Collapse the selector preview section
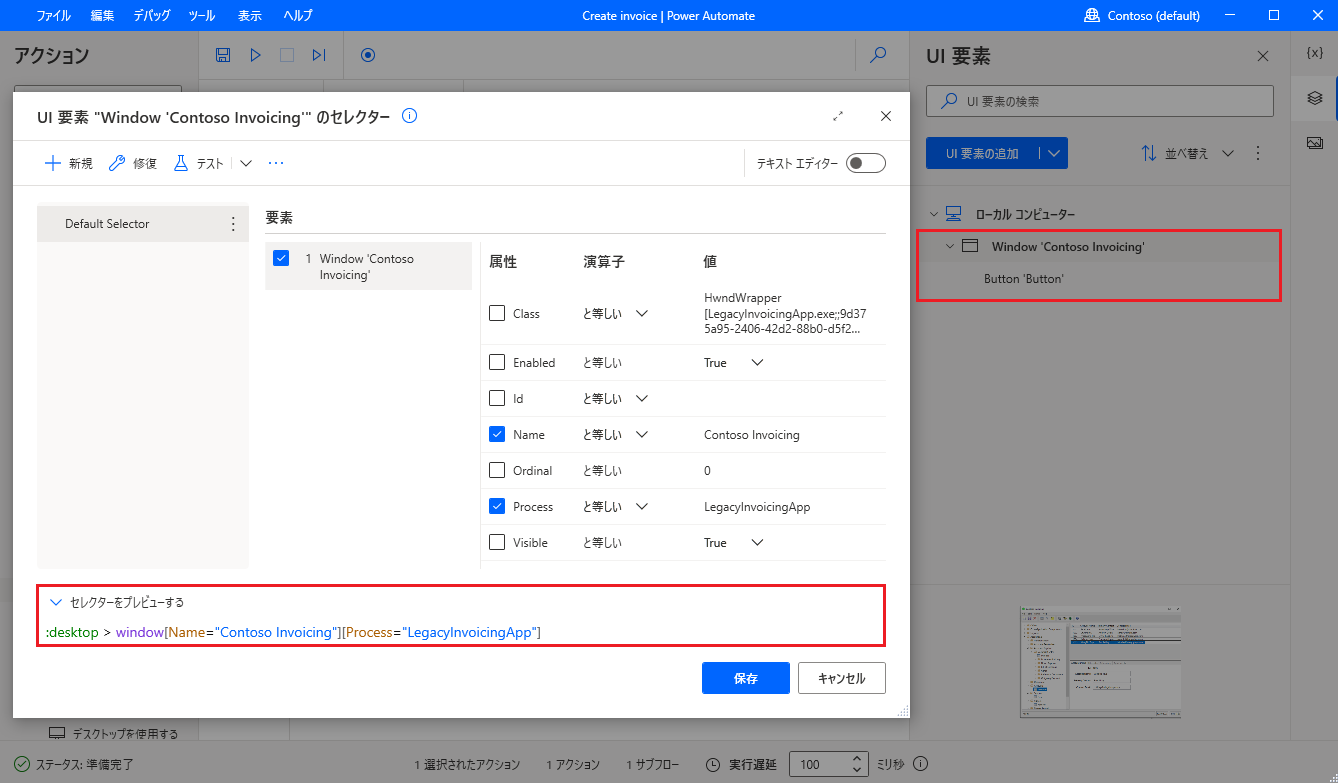 55,602
